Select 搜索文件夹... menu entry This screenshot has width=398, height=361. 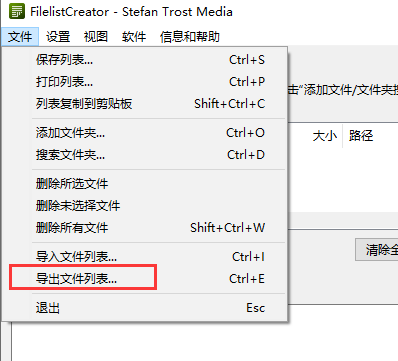click(150, 155)
